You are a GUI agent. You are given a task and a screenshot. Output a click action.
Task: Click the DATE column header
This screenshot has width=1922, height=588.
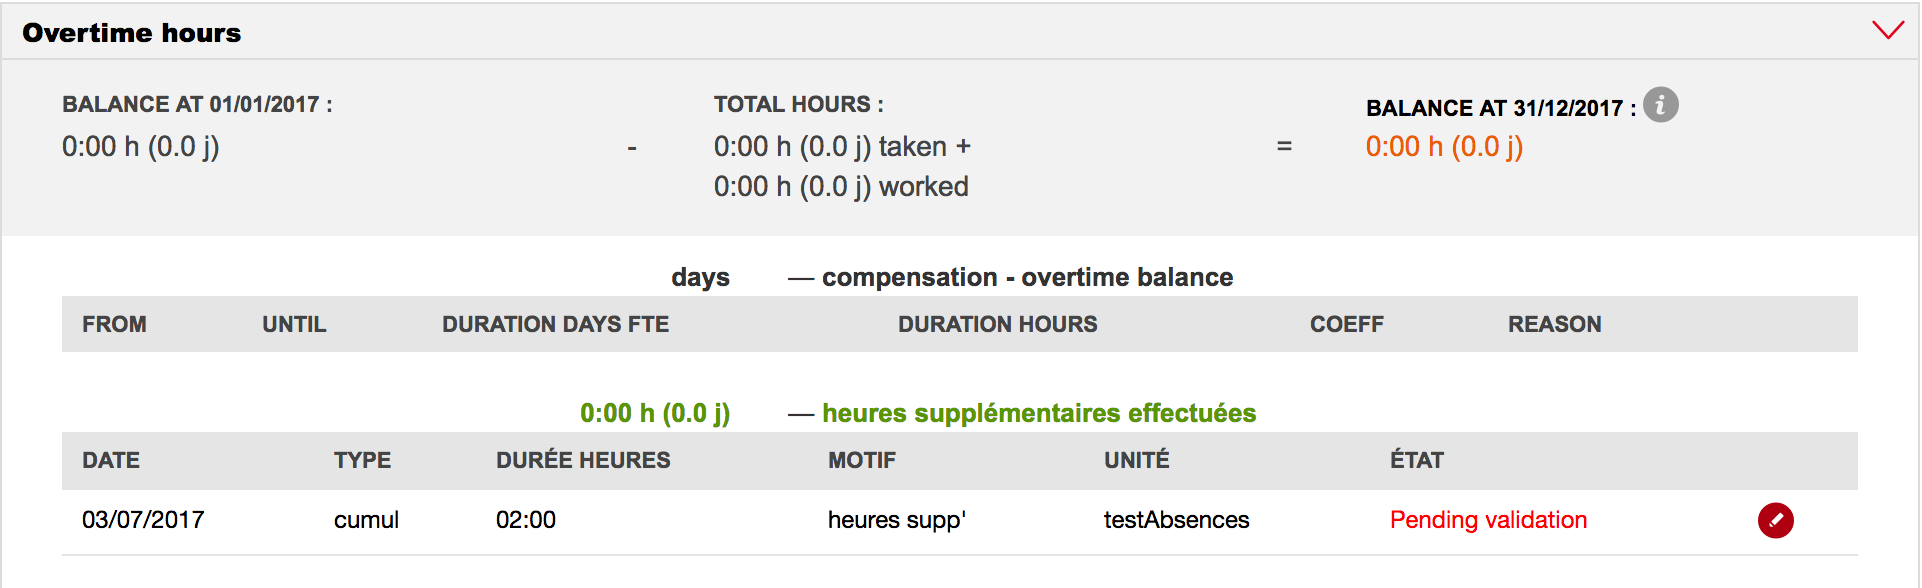pos(111,460)
